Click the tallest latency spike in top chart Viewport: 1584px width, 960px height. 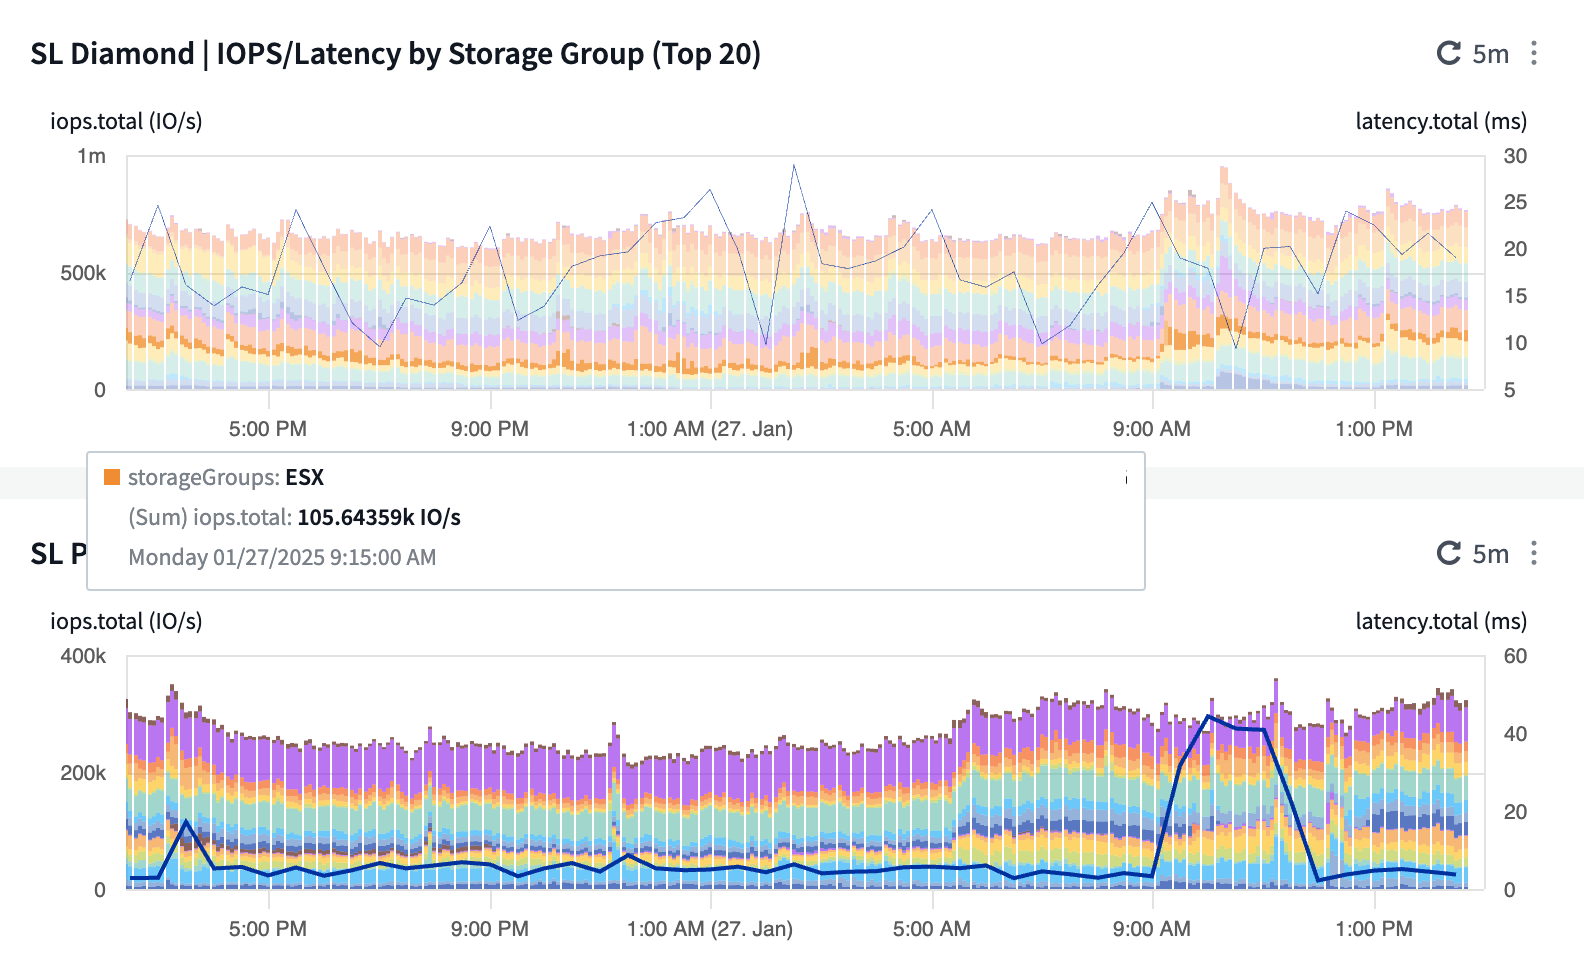[794, 166]
